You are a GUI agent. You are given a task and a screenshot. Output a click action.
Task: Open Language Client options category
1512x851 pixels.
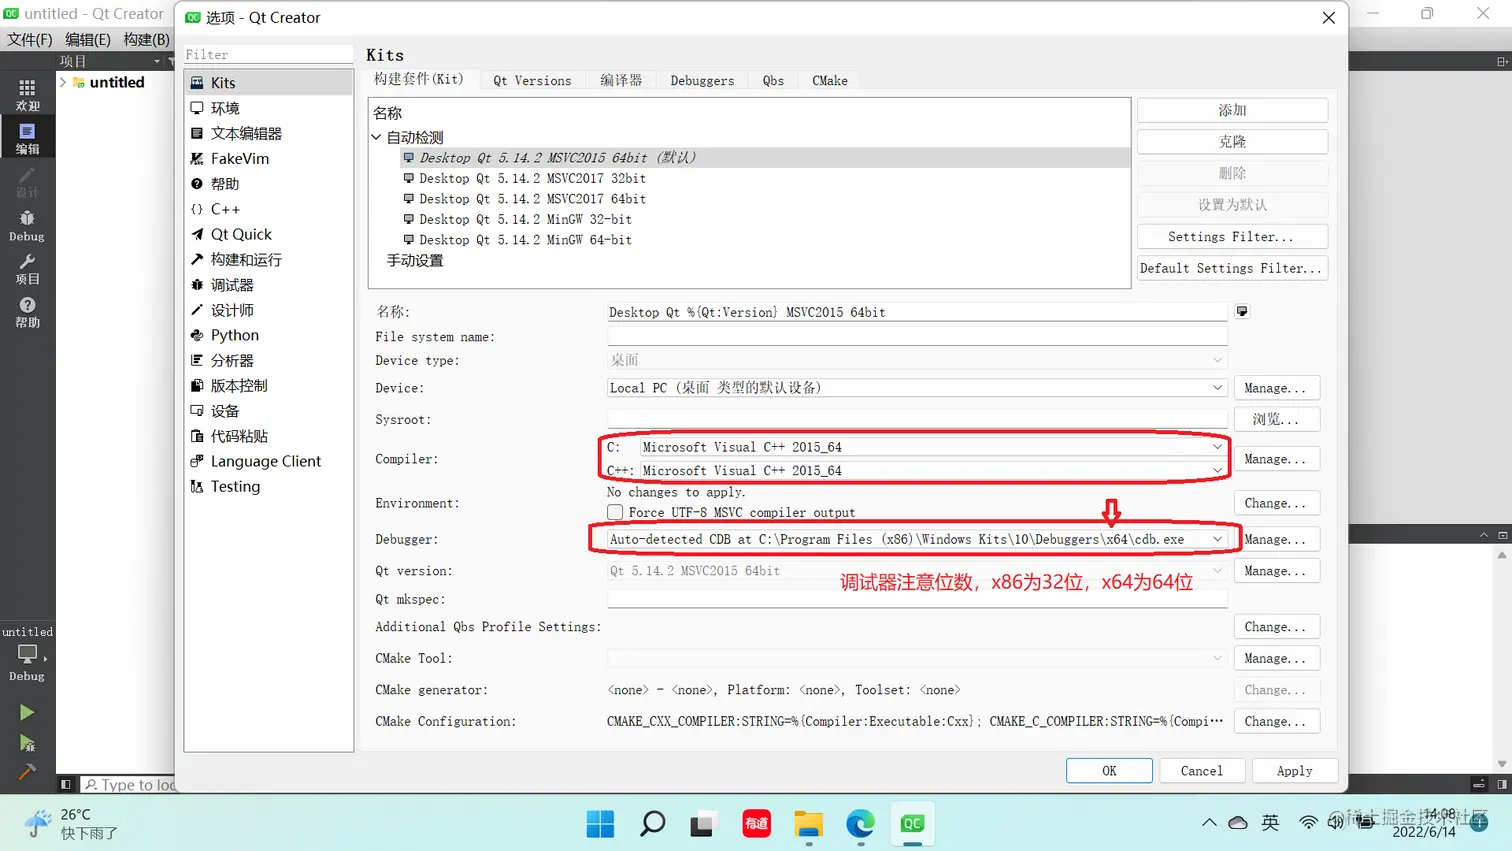click(x=268, y=461)
